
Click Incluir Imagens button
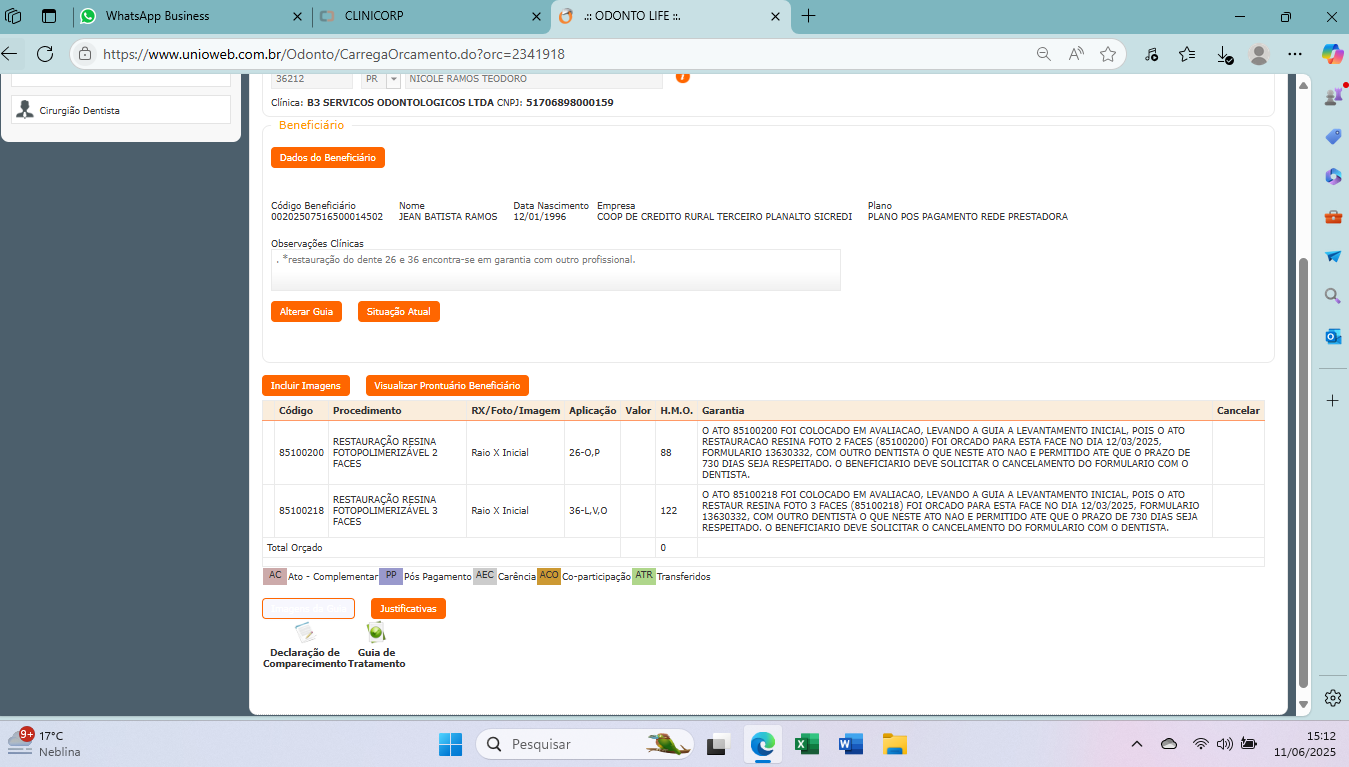pos(306,385)
